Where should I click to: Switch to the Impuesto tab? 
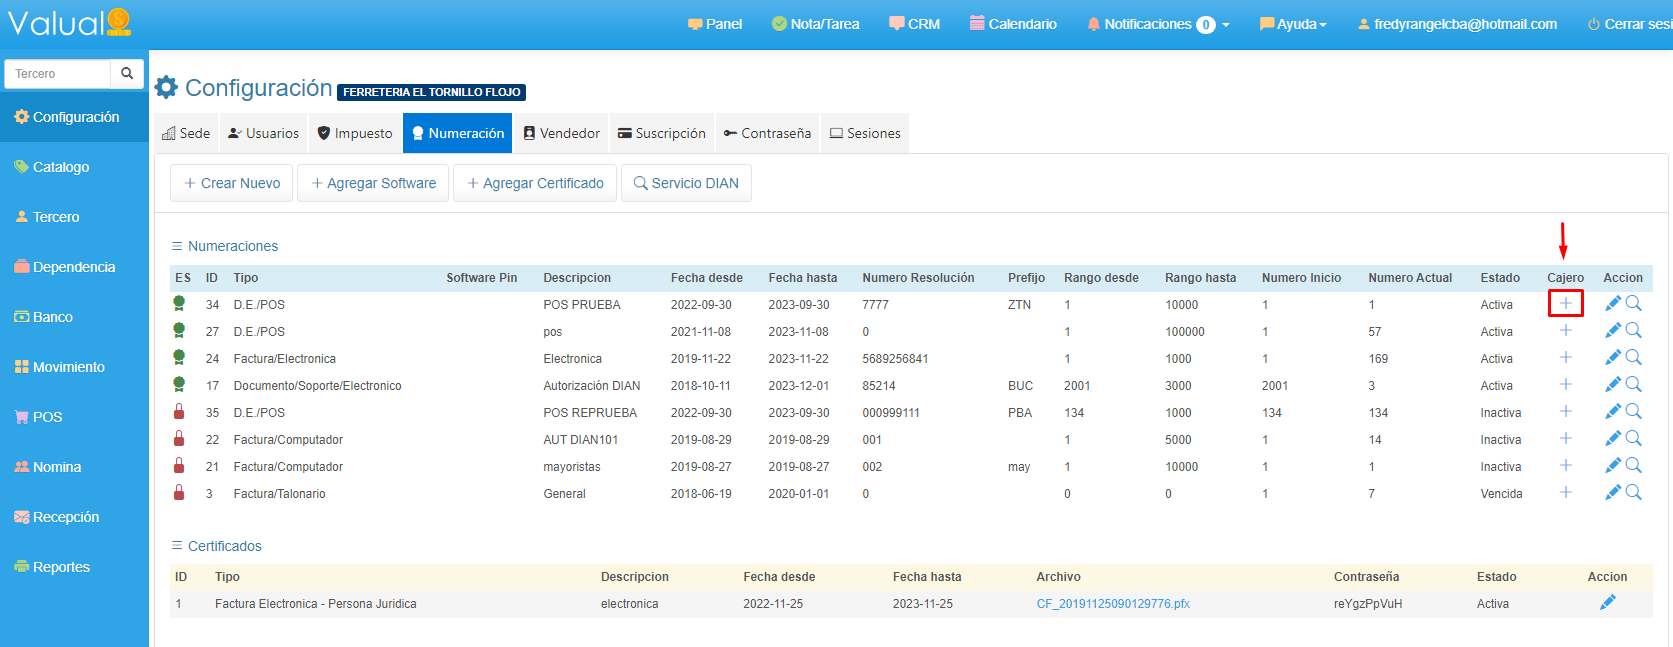tap(355, 133)
